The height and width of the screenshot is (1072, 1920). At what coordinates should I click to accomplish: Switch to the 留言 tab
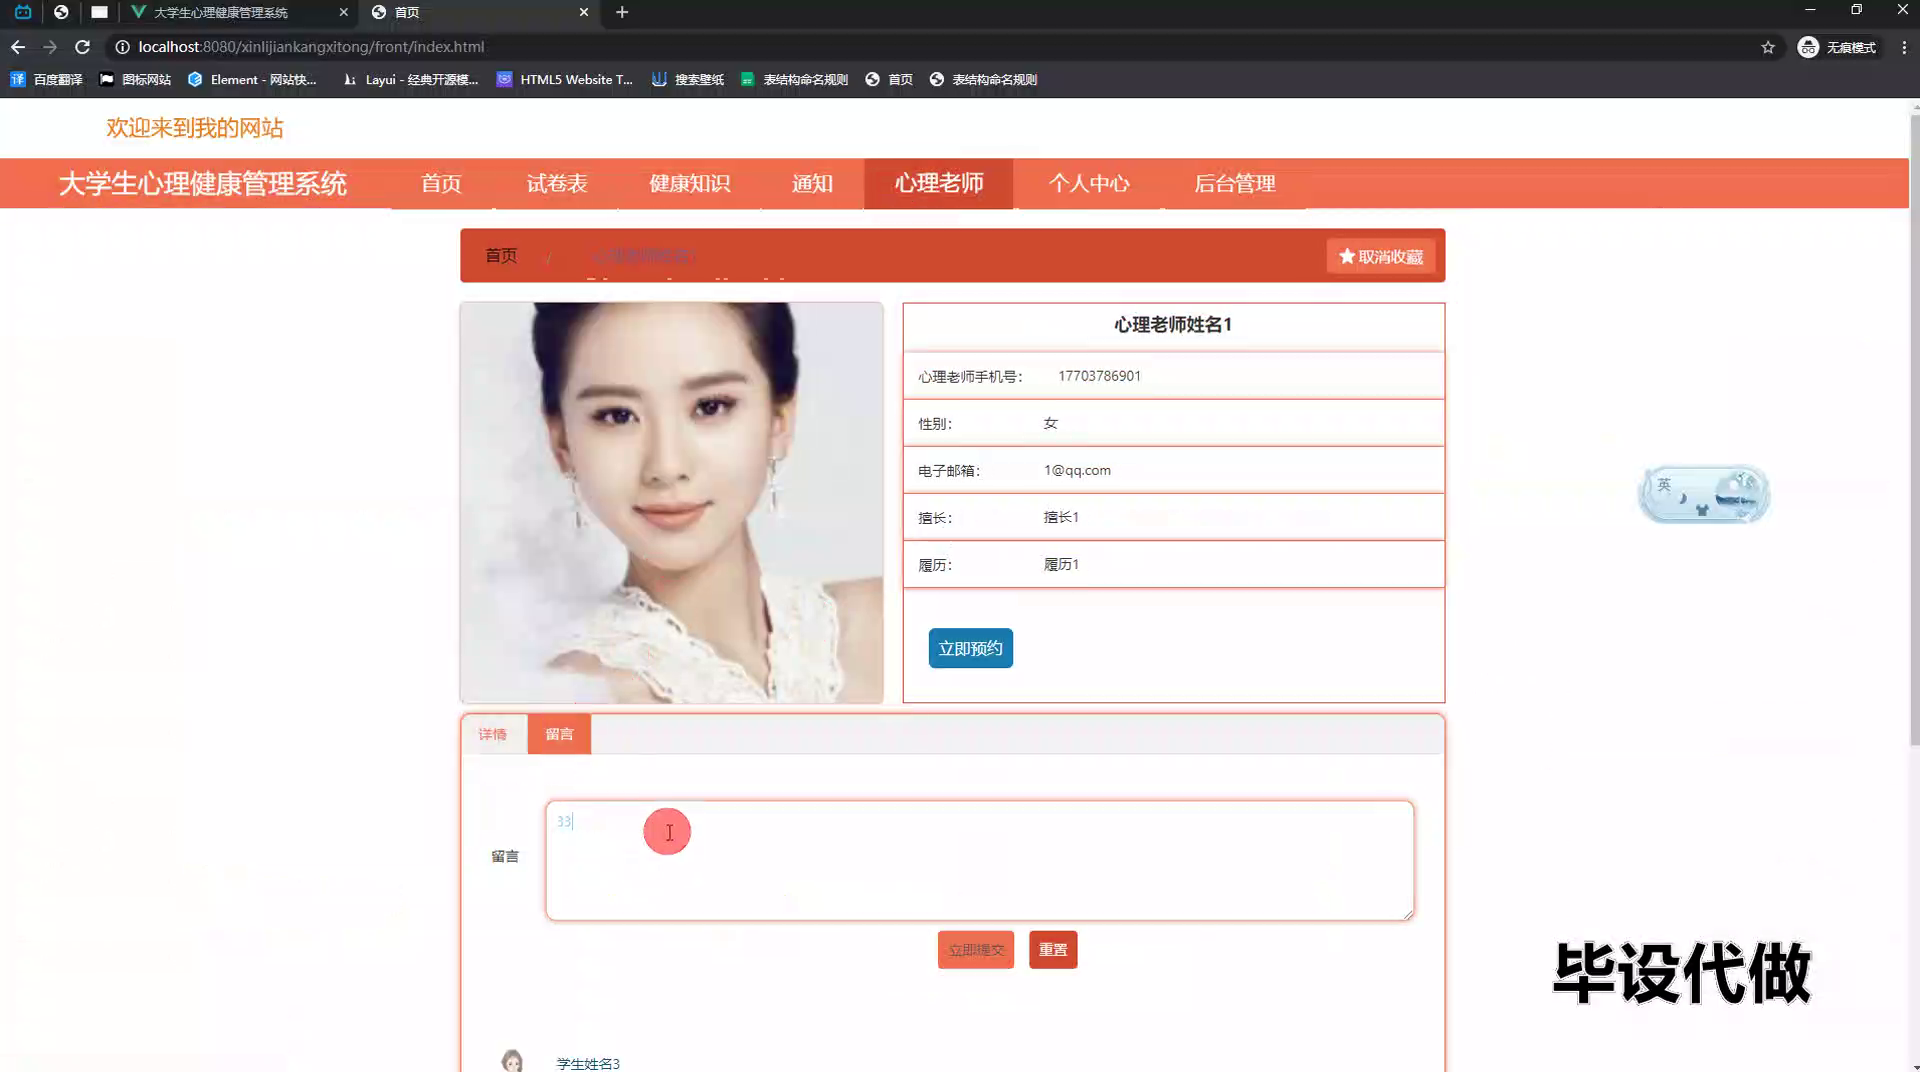coord(559,734)
